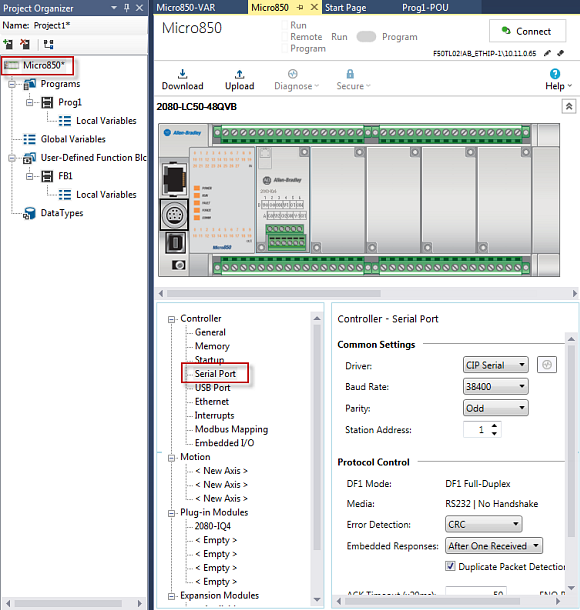580x610 pixels.
Task: Open the Driver dropdown showing CIP Serial
Action: [x=496, y=365]
